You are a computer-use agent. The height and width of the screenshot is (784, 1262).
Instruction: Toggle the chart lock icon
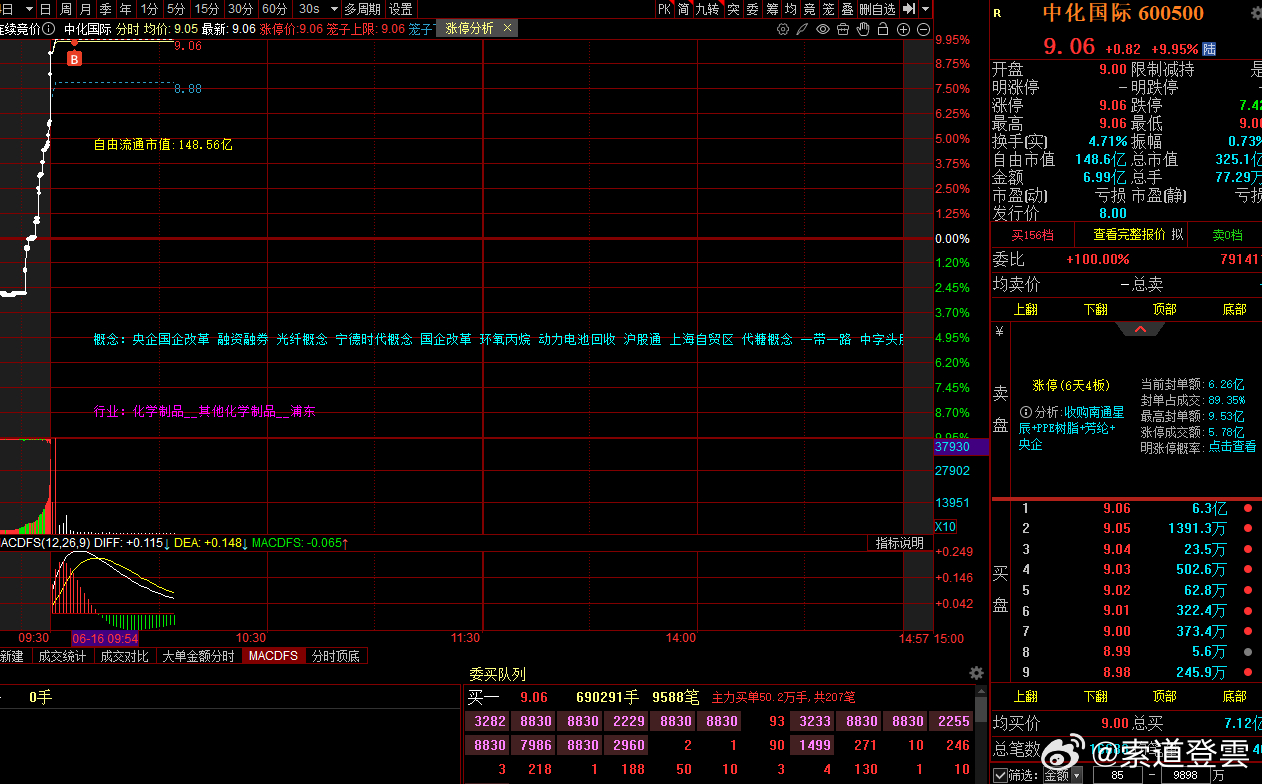click(x=883, y=29)
